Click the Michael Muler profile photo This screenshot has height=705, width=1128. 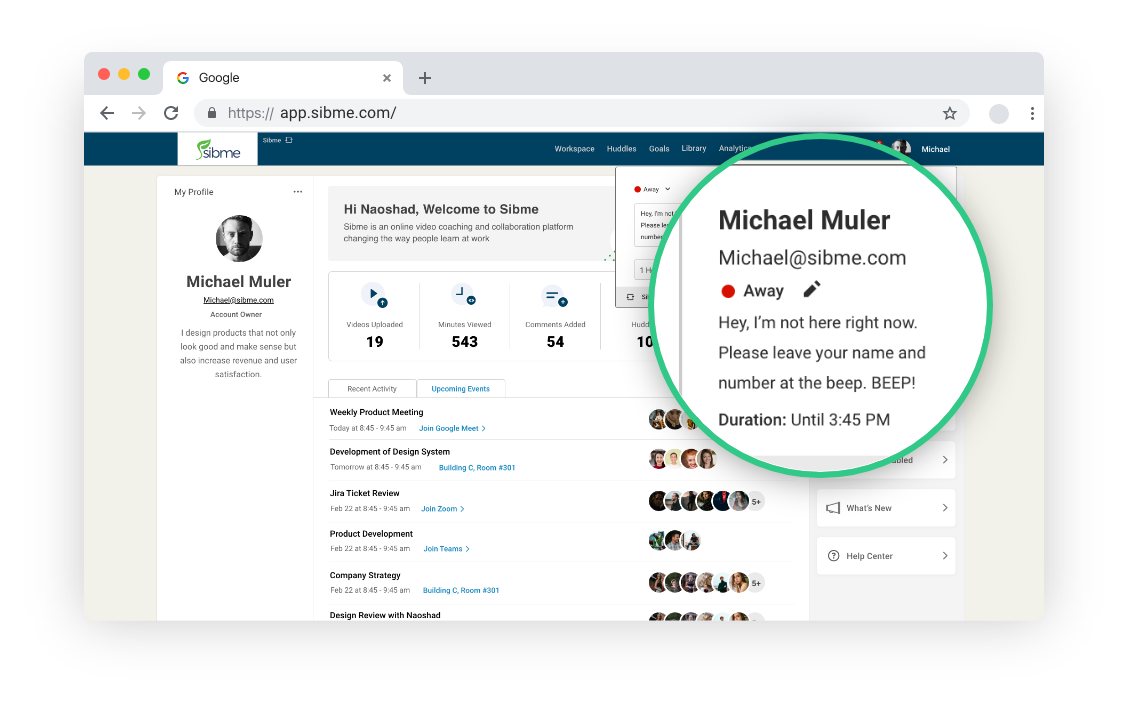(239, 238)
